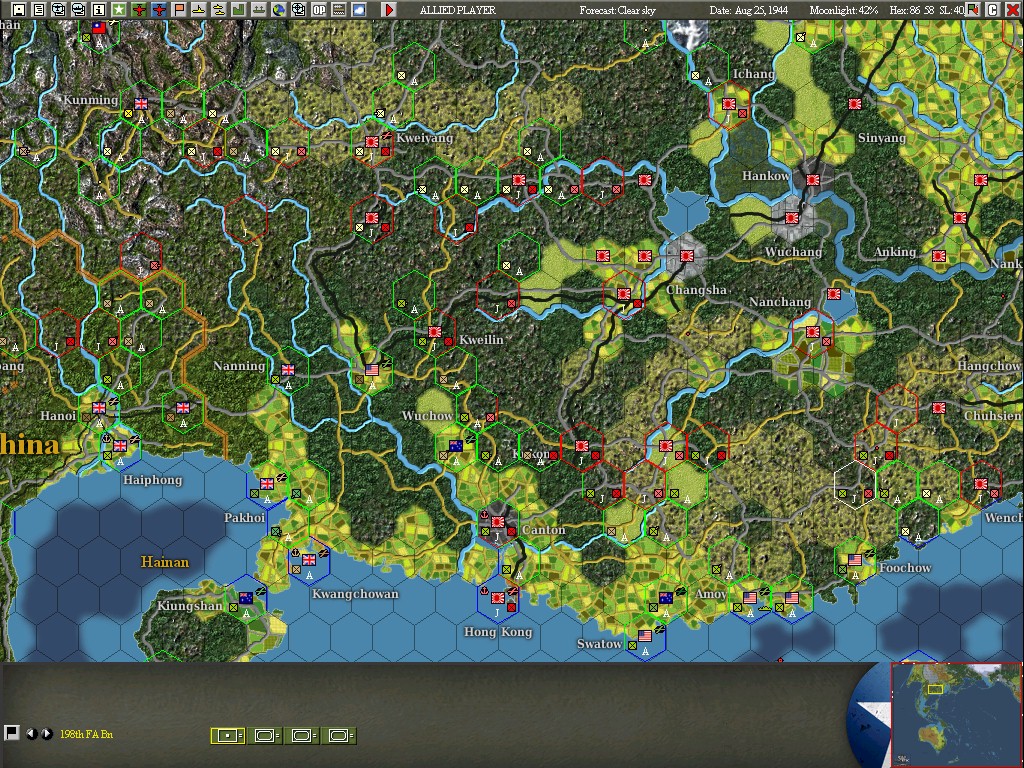This screenshot has width=1024, height=768.
Task: Click the C button in top bar
Action: (992, 10)
